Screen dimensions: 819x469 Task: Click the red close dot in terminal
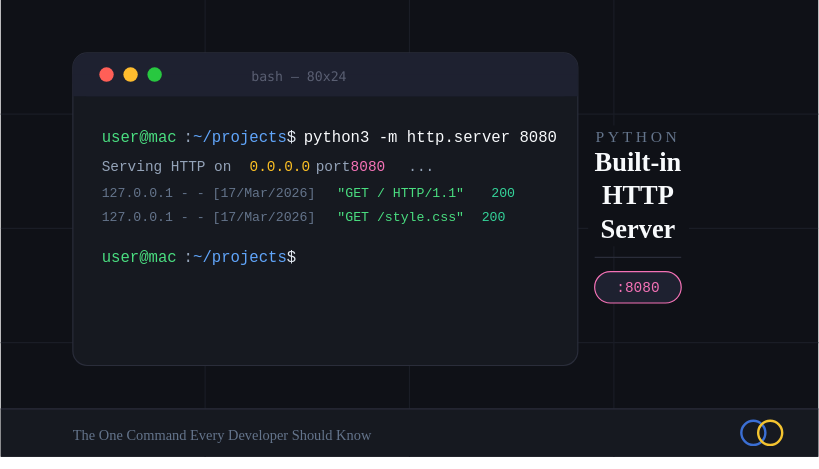coord(107,75)
